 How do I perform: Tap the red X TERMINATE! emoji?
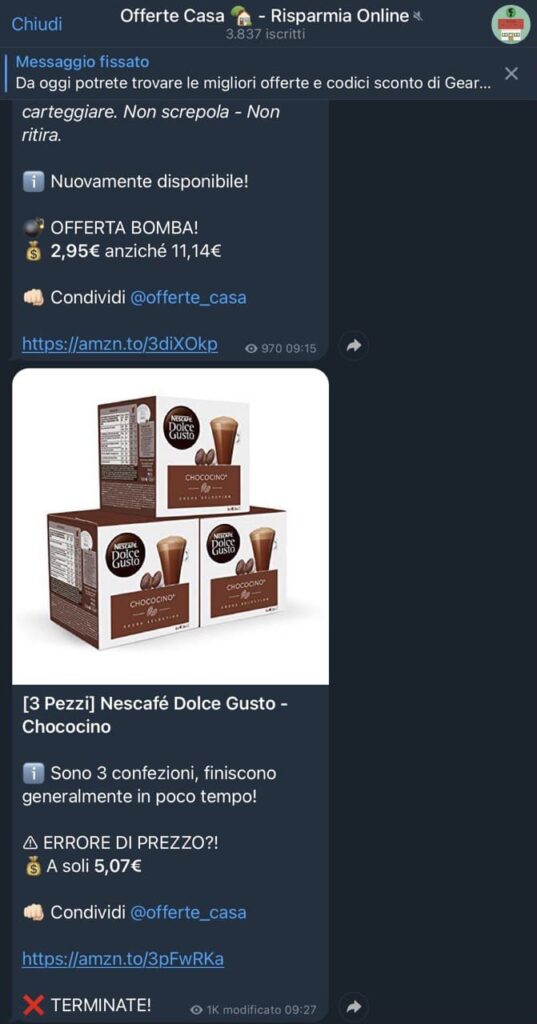tap(33, 1004)
